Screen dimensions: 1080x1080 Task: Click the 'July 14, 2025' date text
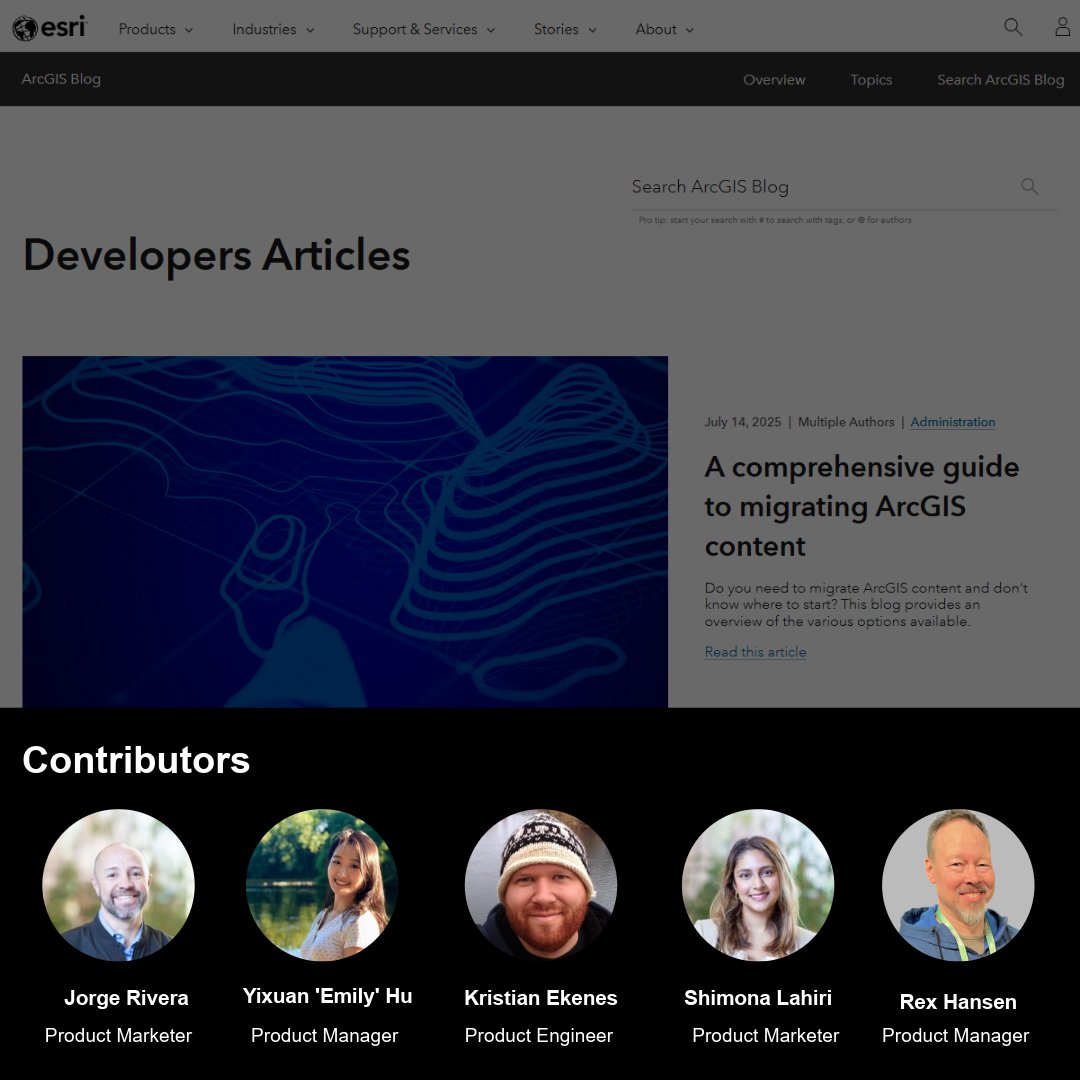[742, 422]
